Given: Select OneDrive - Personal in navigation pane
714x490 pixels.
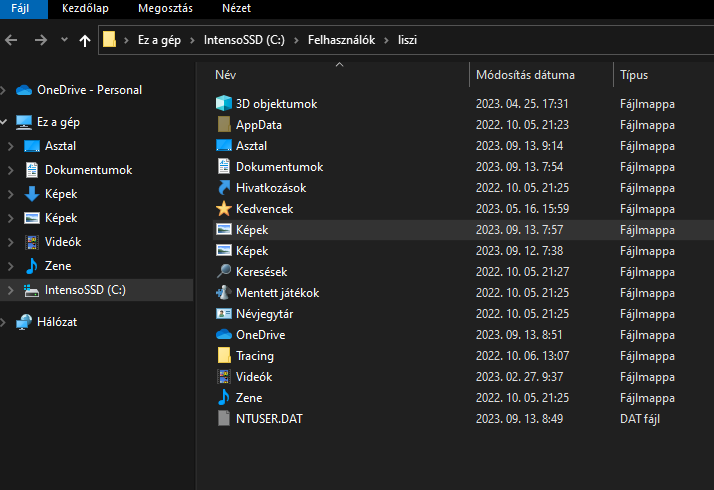Looking at the screenshot, I should [89, 90].
